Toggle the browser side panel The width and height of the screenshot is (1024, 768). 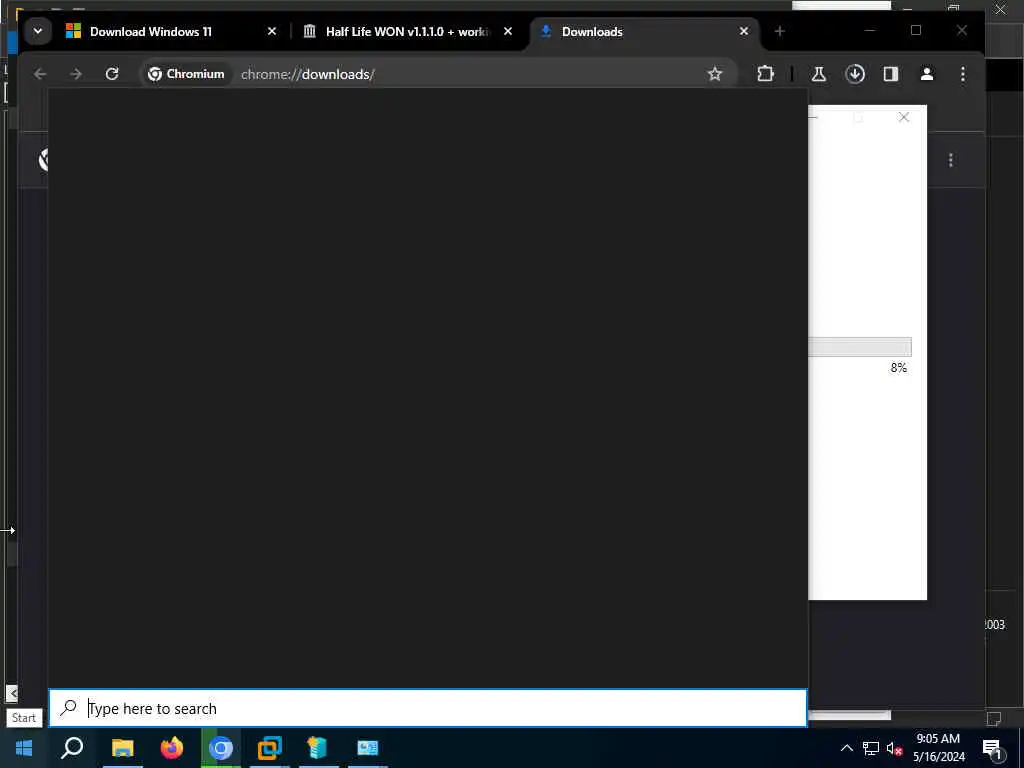click(891, 74)
